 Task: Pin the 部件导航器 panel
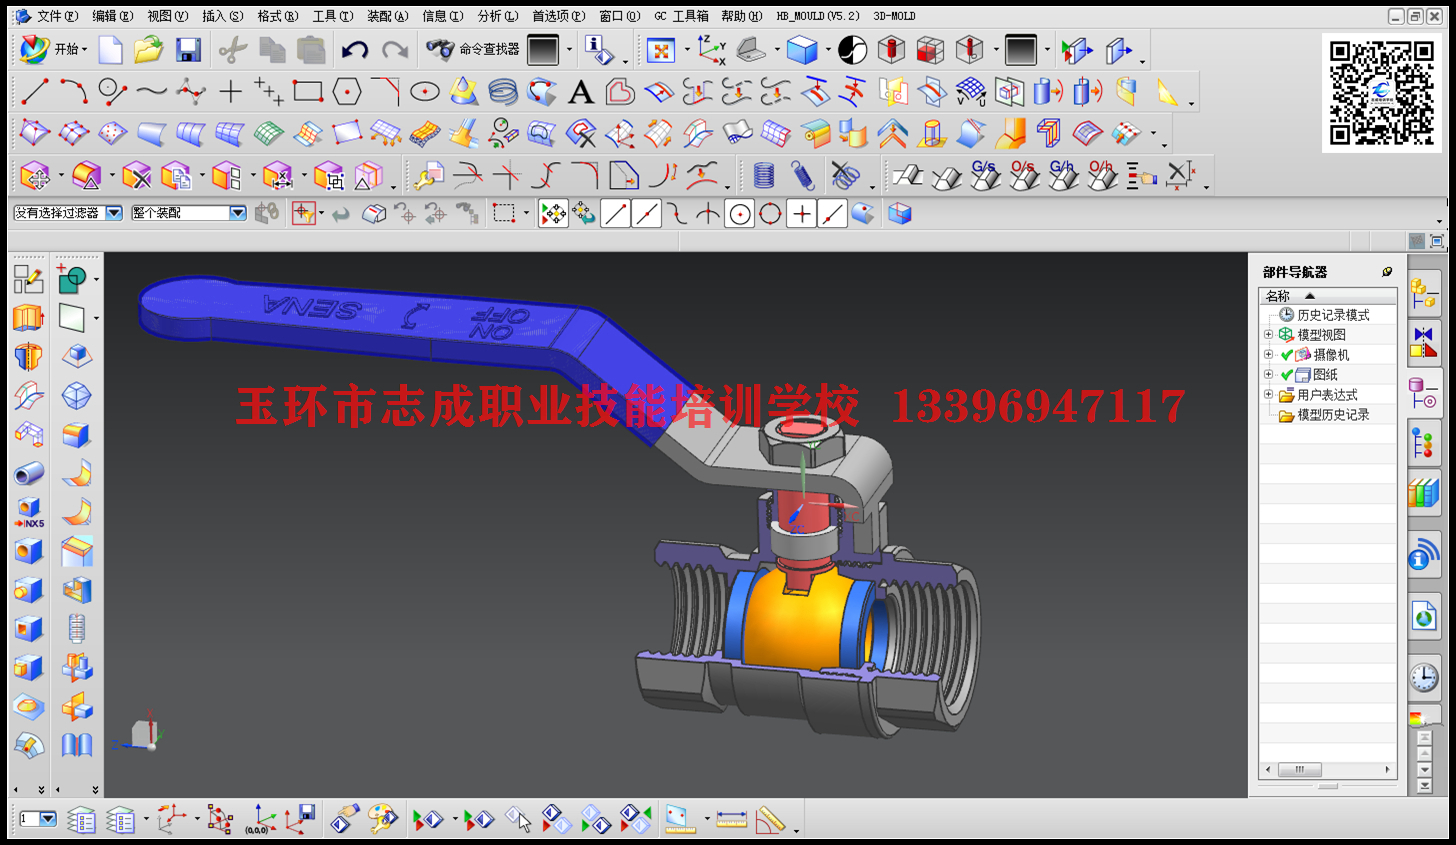[x=1387, y=272]
